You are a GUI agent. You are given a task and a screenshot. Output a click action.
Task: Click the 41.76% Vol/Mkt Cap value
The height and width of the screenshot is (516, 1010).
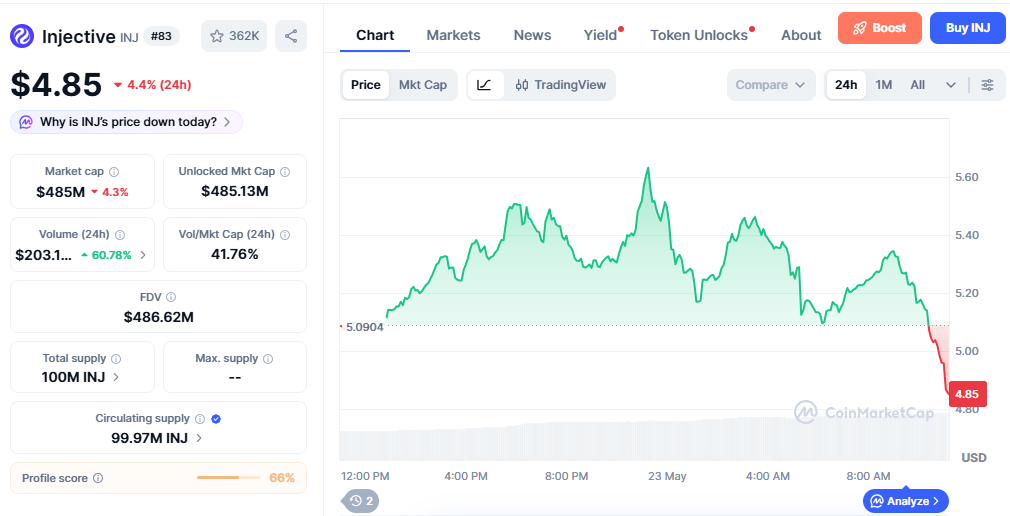[x=234, y=254]
